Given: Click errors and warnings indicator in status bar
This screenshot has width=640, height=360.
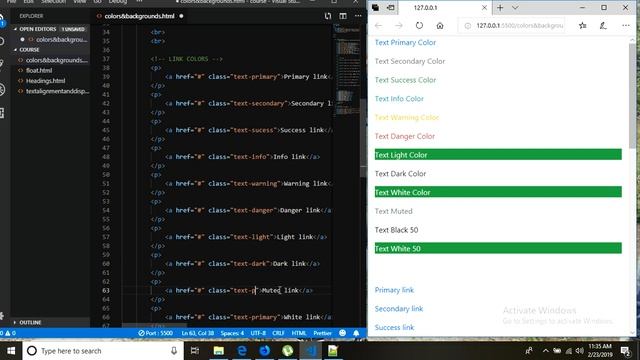Looking at the screenshot, I should pos(8,333).
